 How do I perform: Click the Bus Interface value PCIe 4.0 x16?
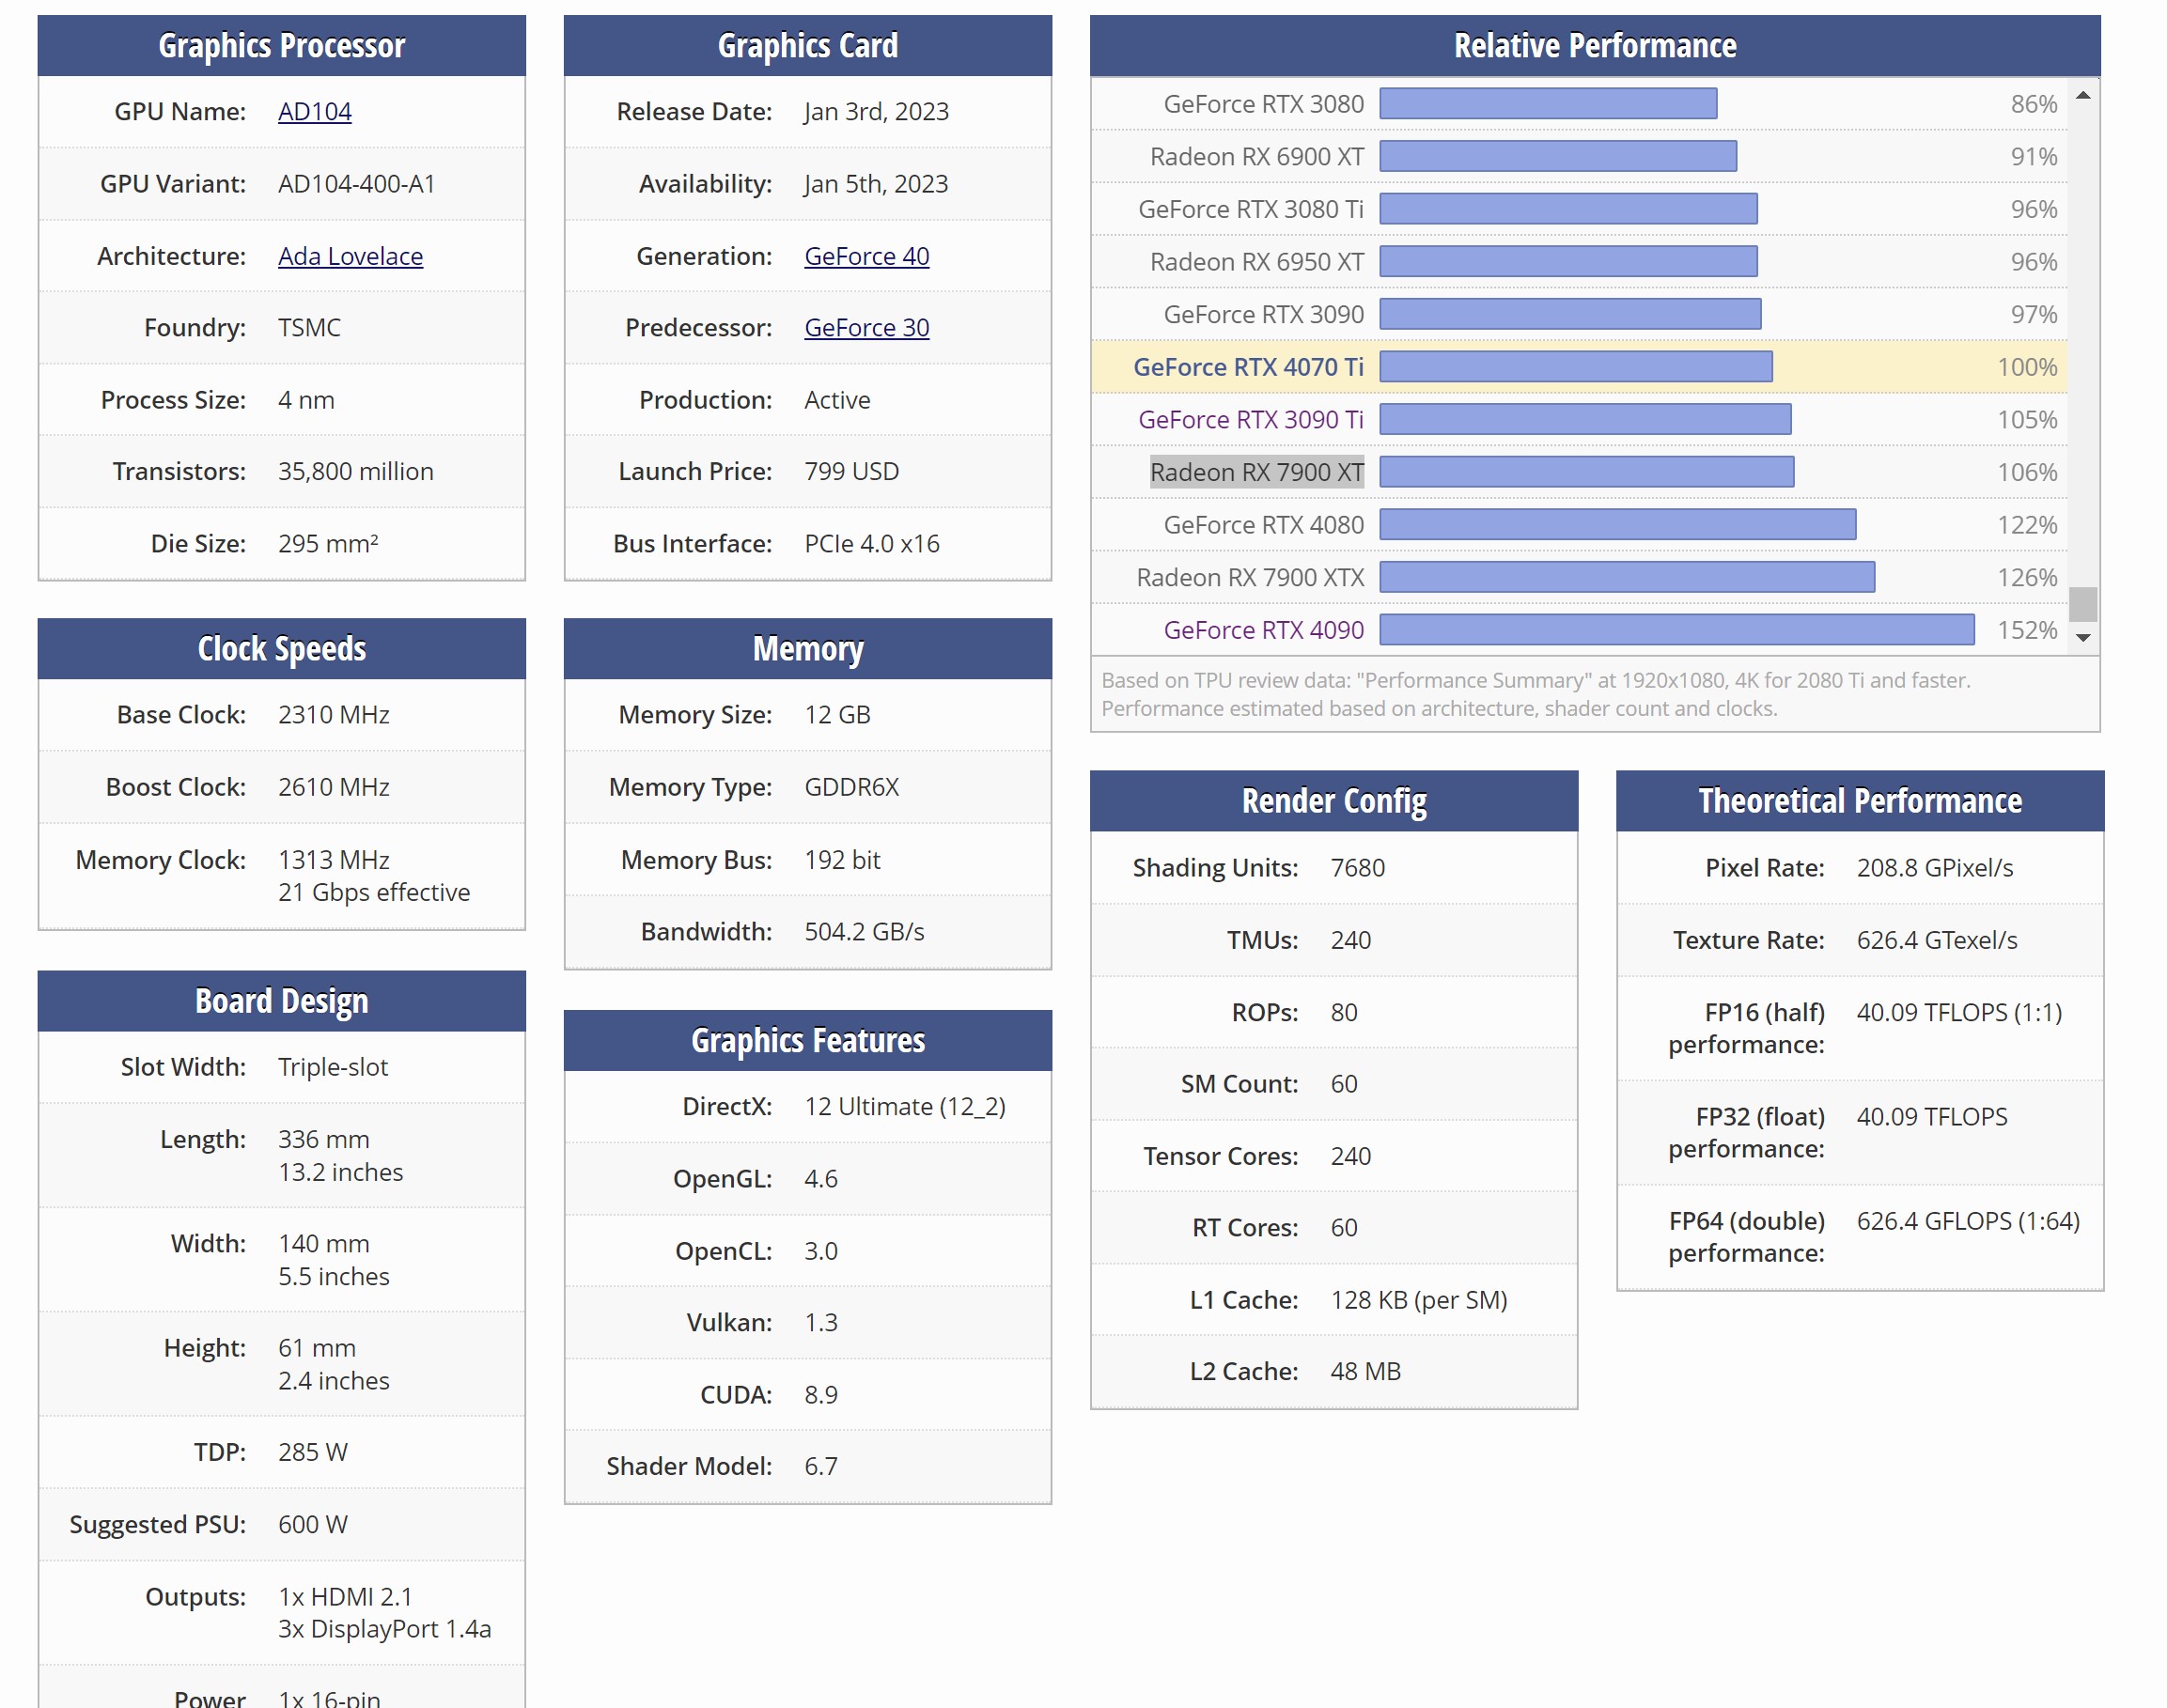point(872,544)
